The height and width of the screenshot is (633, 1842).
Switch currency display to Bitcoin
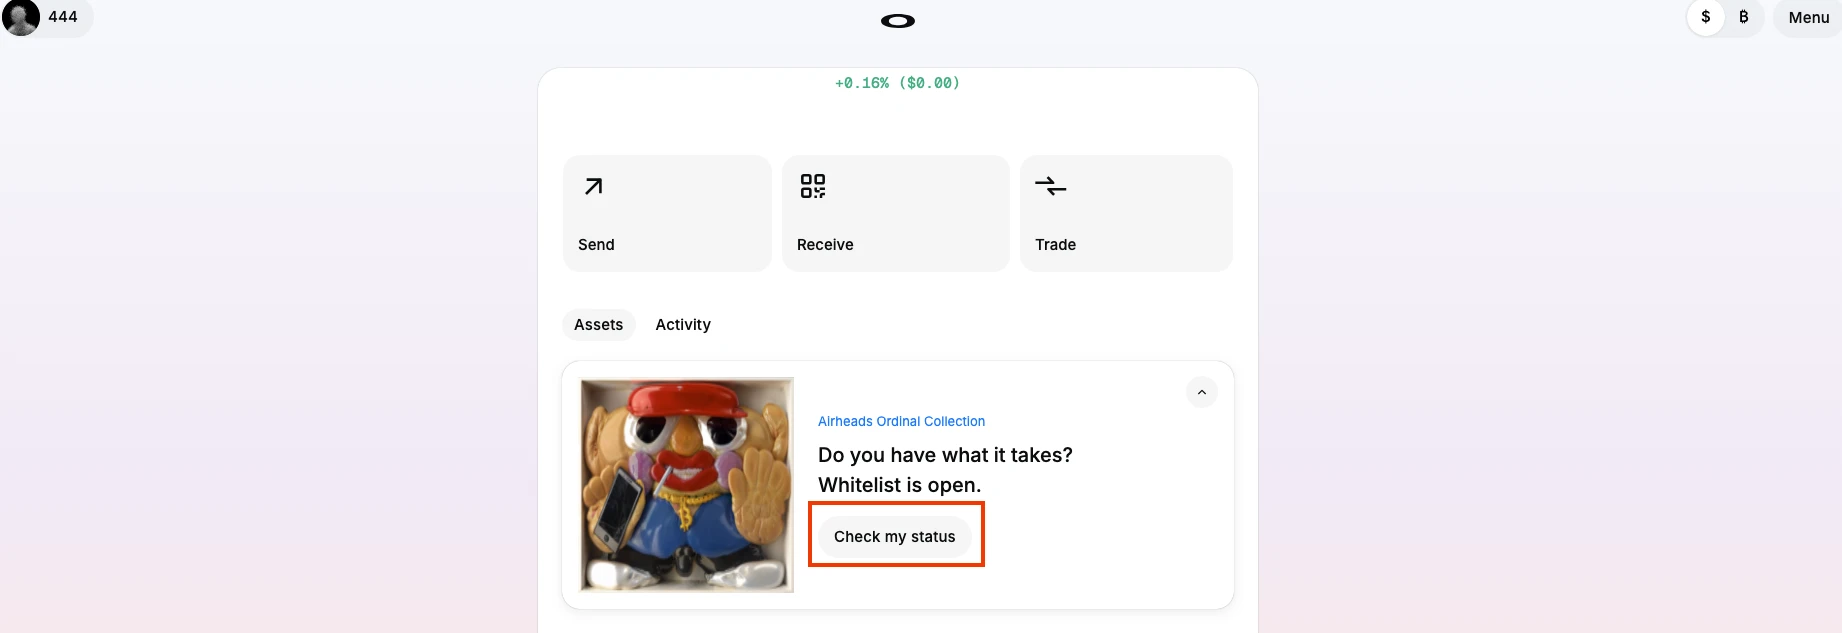(x=1744, y=17)
